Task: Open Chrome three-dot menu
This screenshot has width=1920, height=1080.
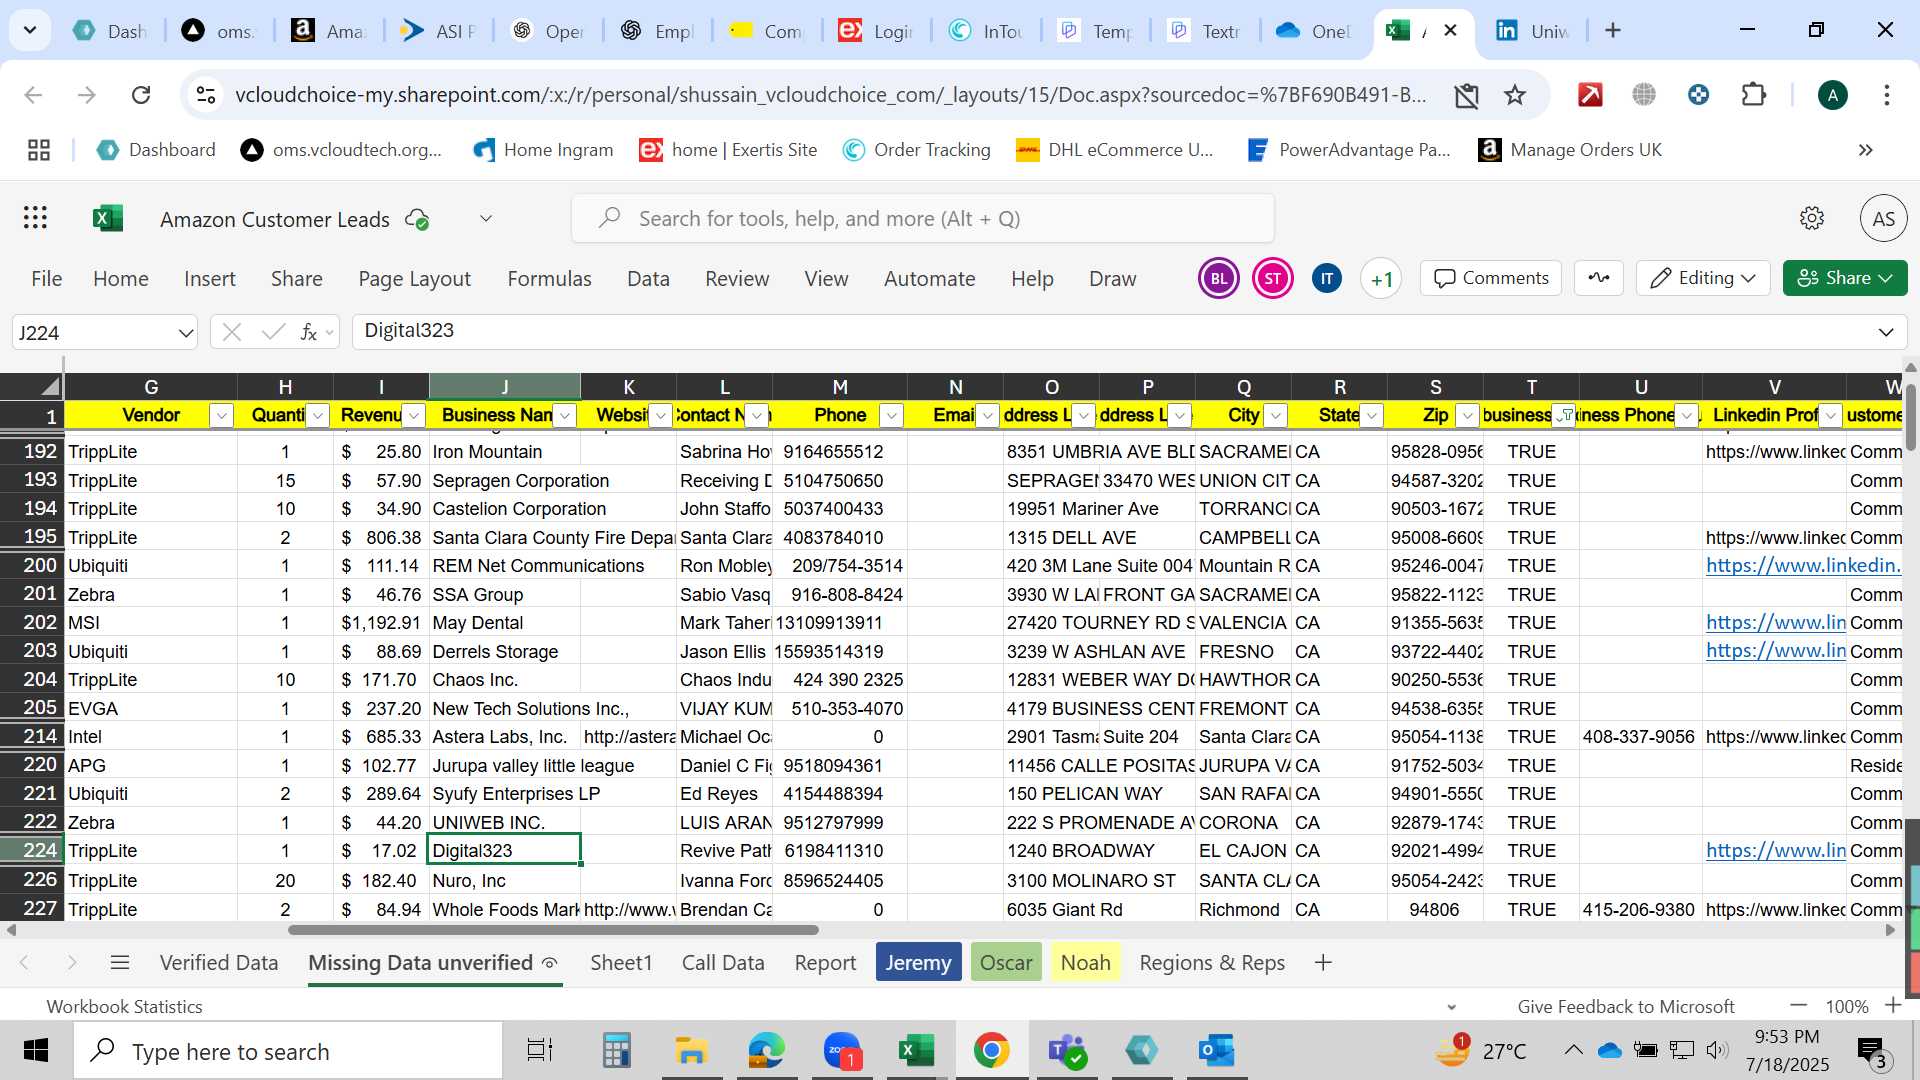Action: pos(1886,95)
